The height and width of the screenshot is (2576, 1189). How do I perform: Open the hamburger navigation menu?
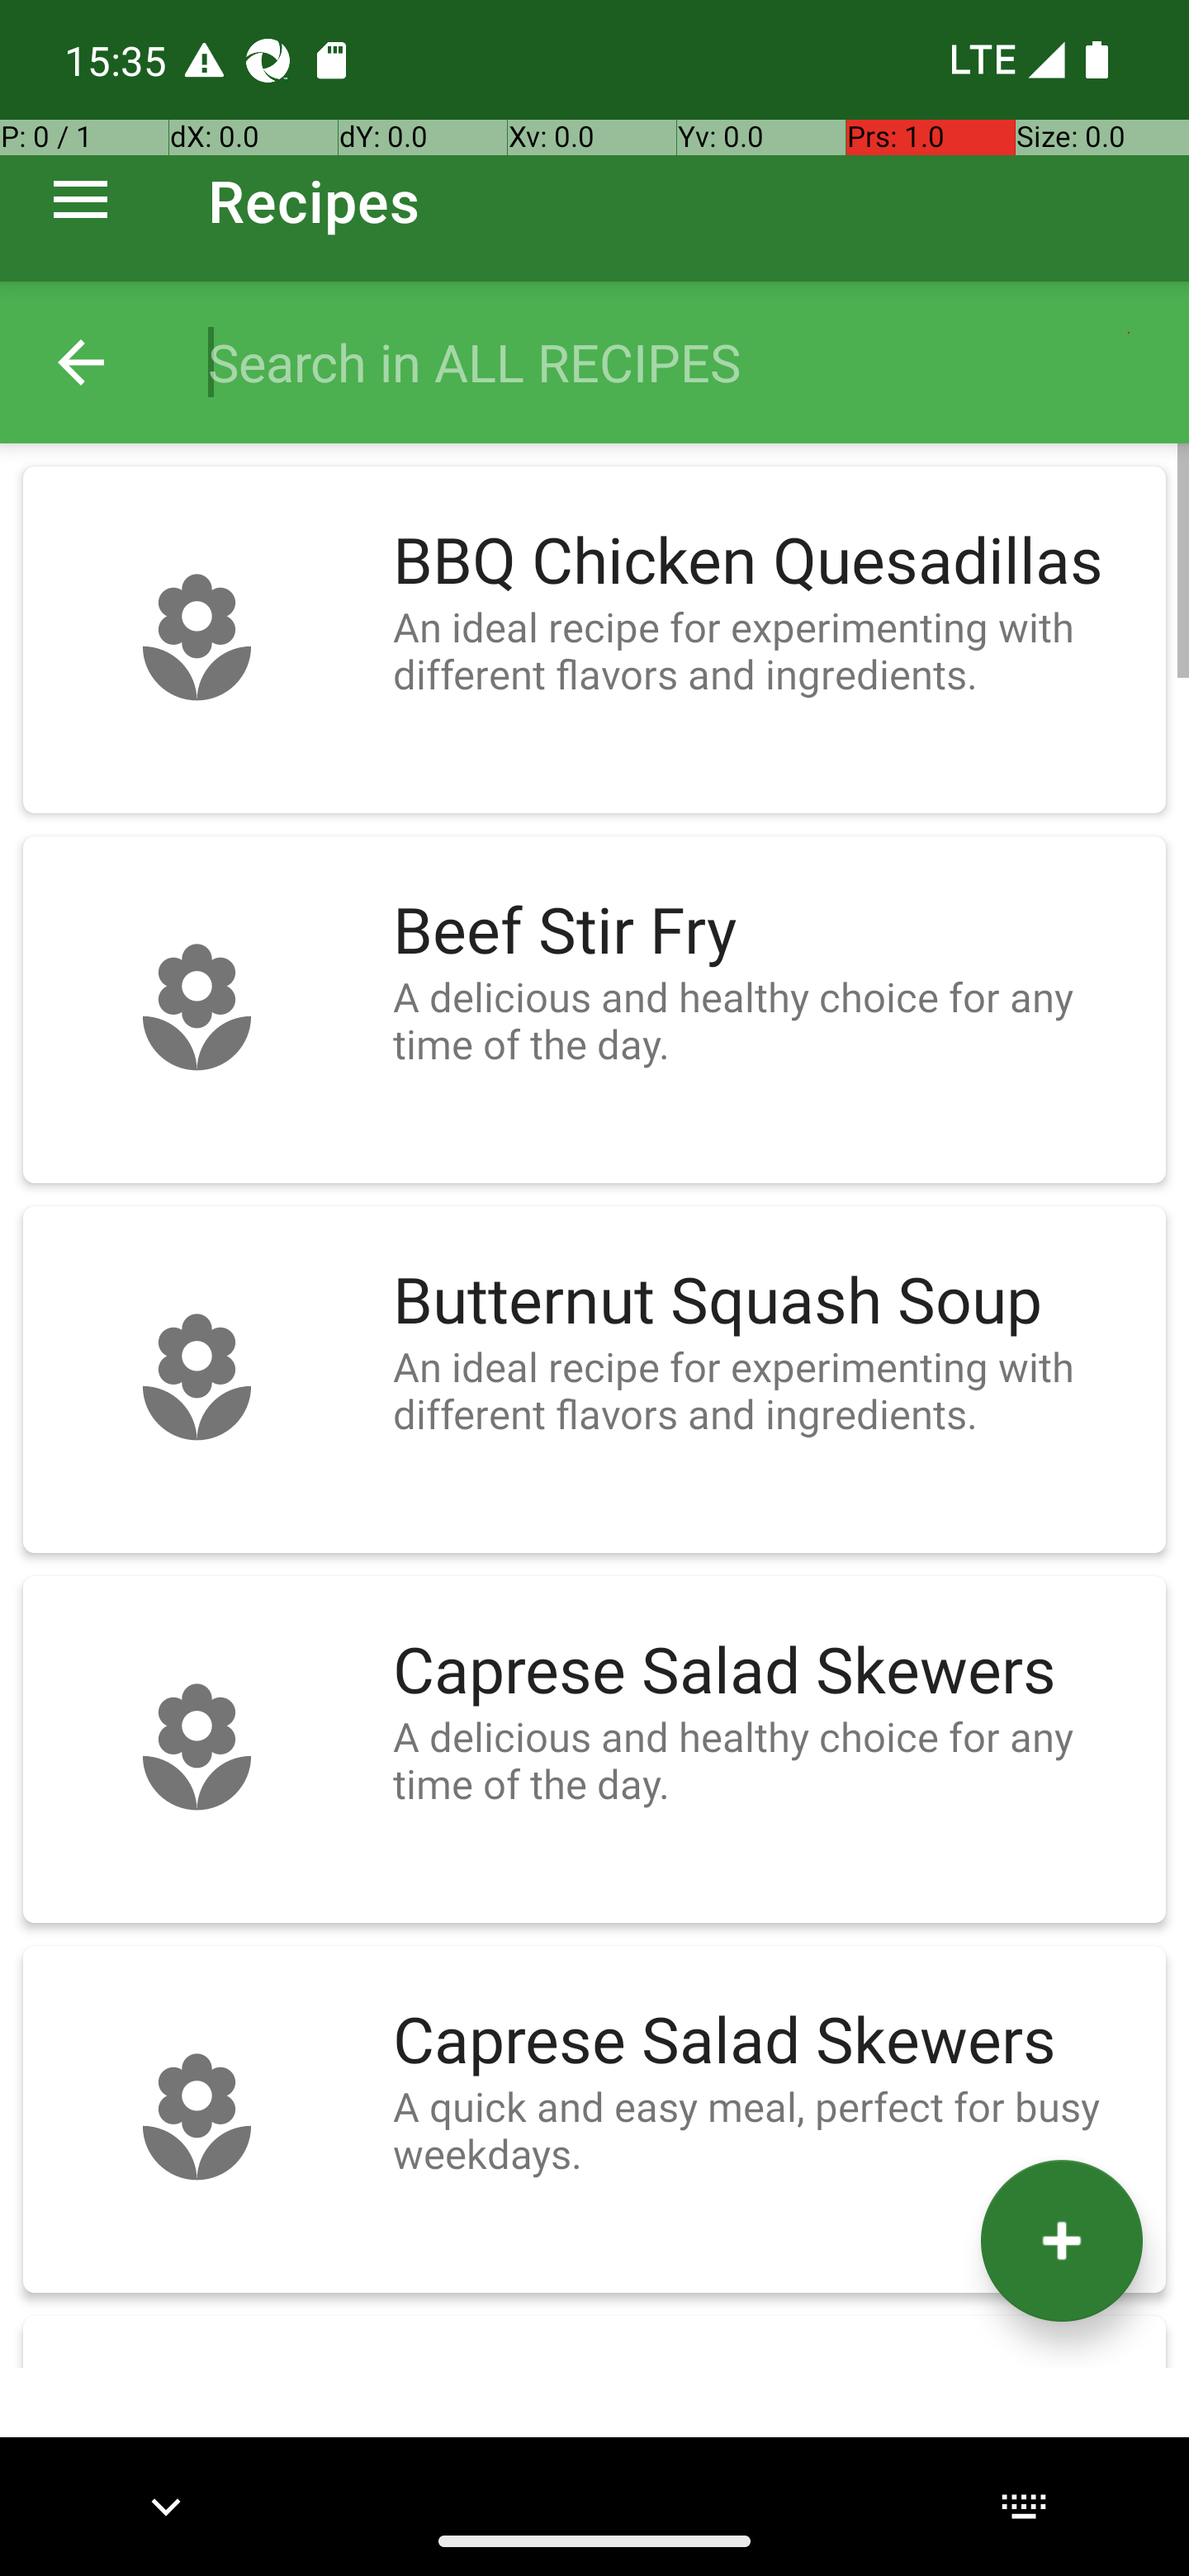pyautogui.click(x=81, y=200)
